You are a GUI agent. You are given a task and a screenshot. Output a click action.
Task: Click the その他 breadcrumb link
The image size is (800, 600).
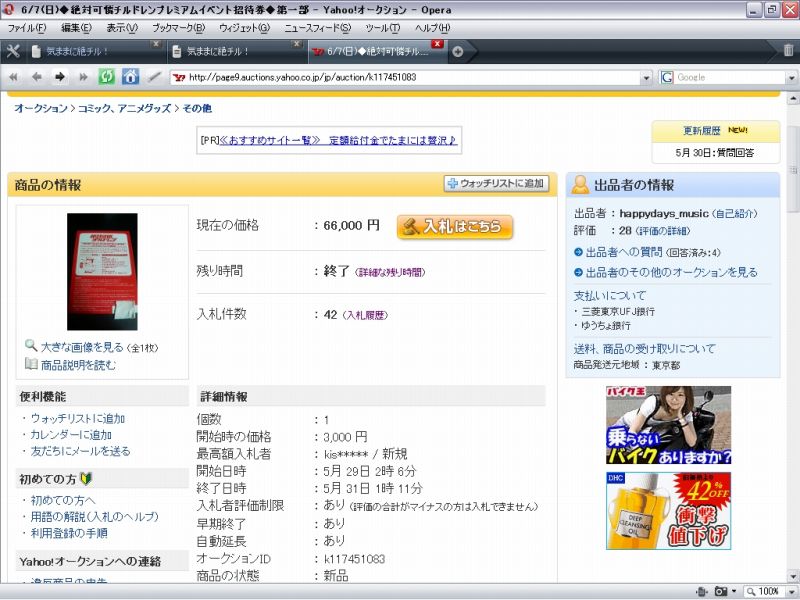[x=197, y=108]
